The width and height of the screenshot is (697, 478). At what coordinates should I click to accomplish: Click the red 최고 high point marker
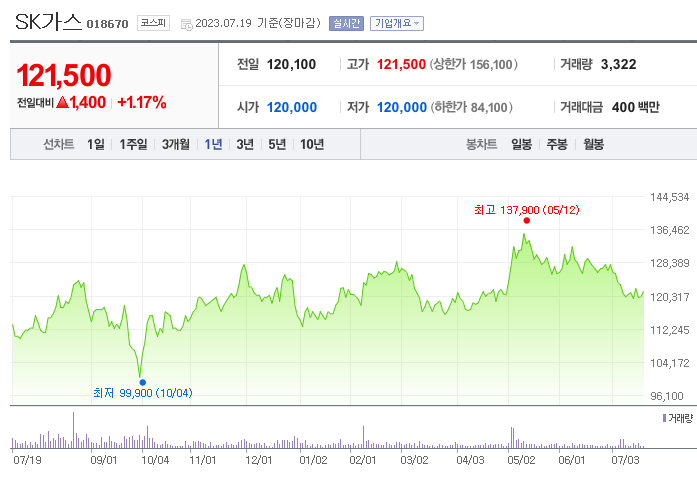(x=527, y=221)
